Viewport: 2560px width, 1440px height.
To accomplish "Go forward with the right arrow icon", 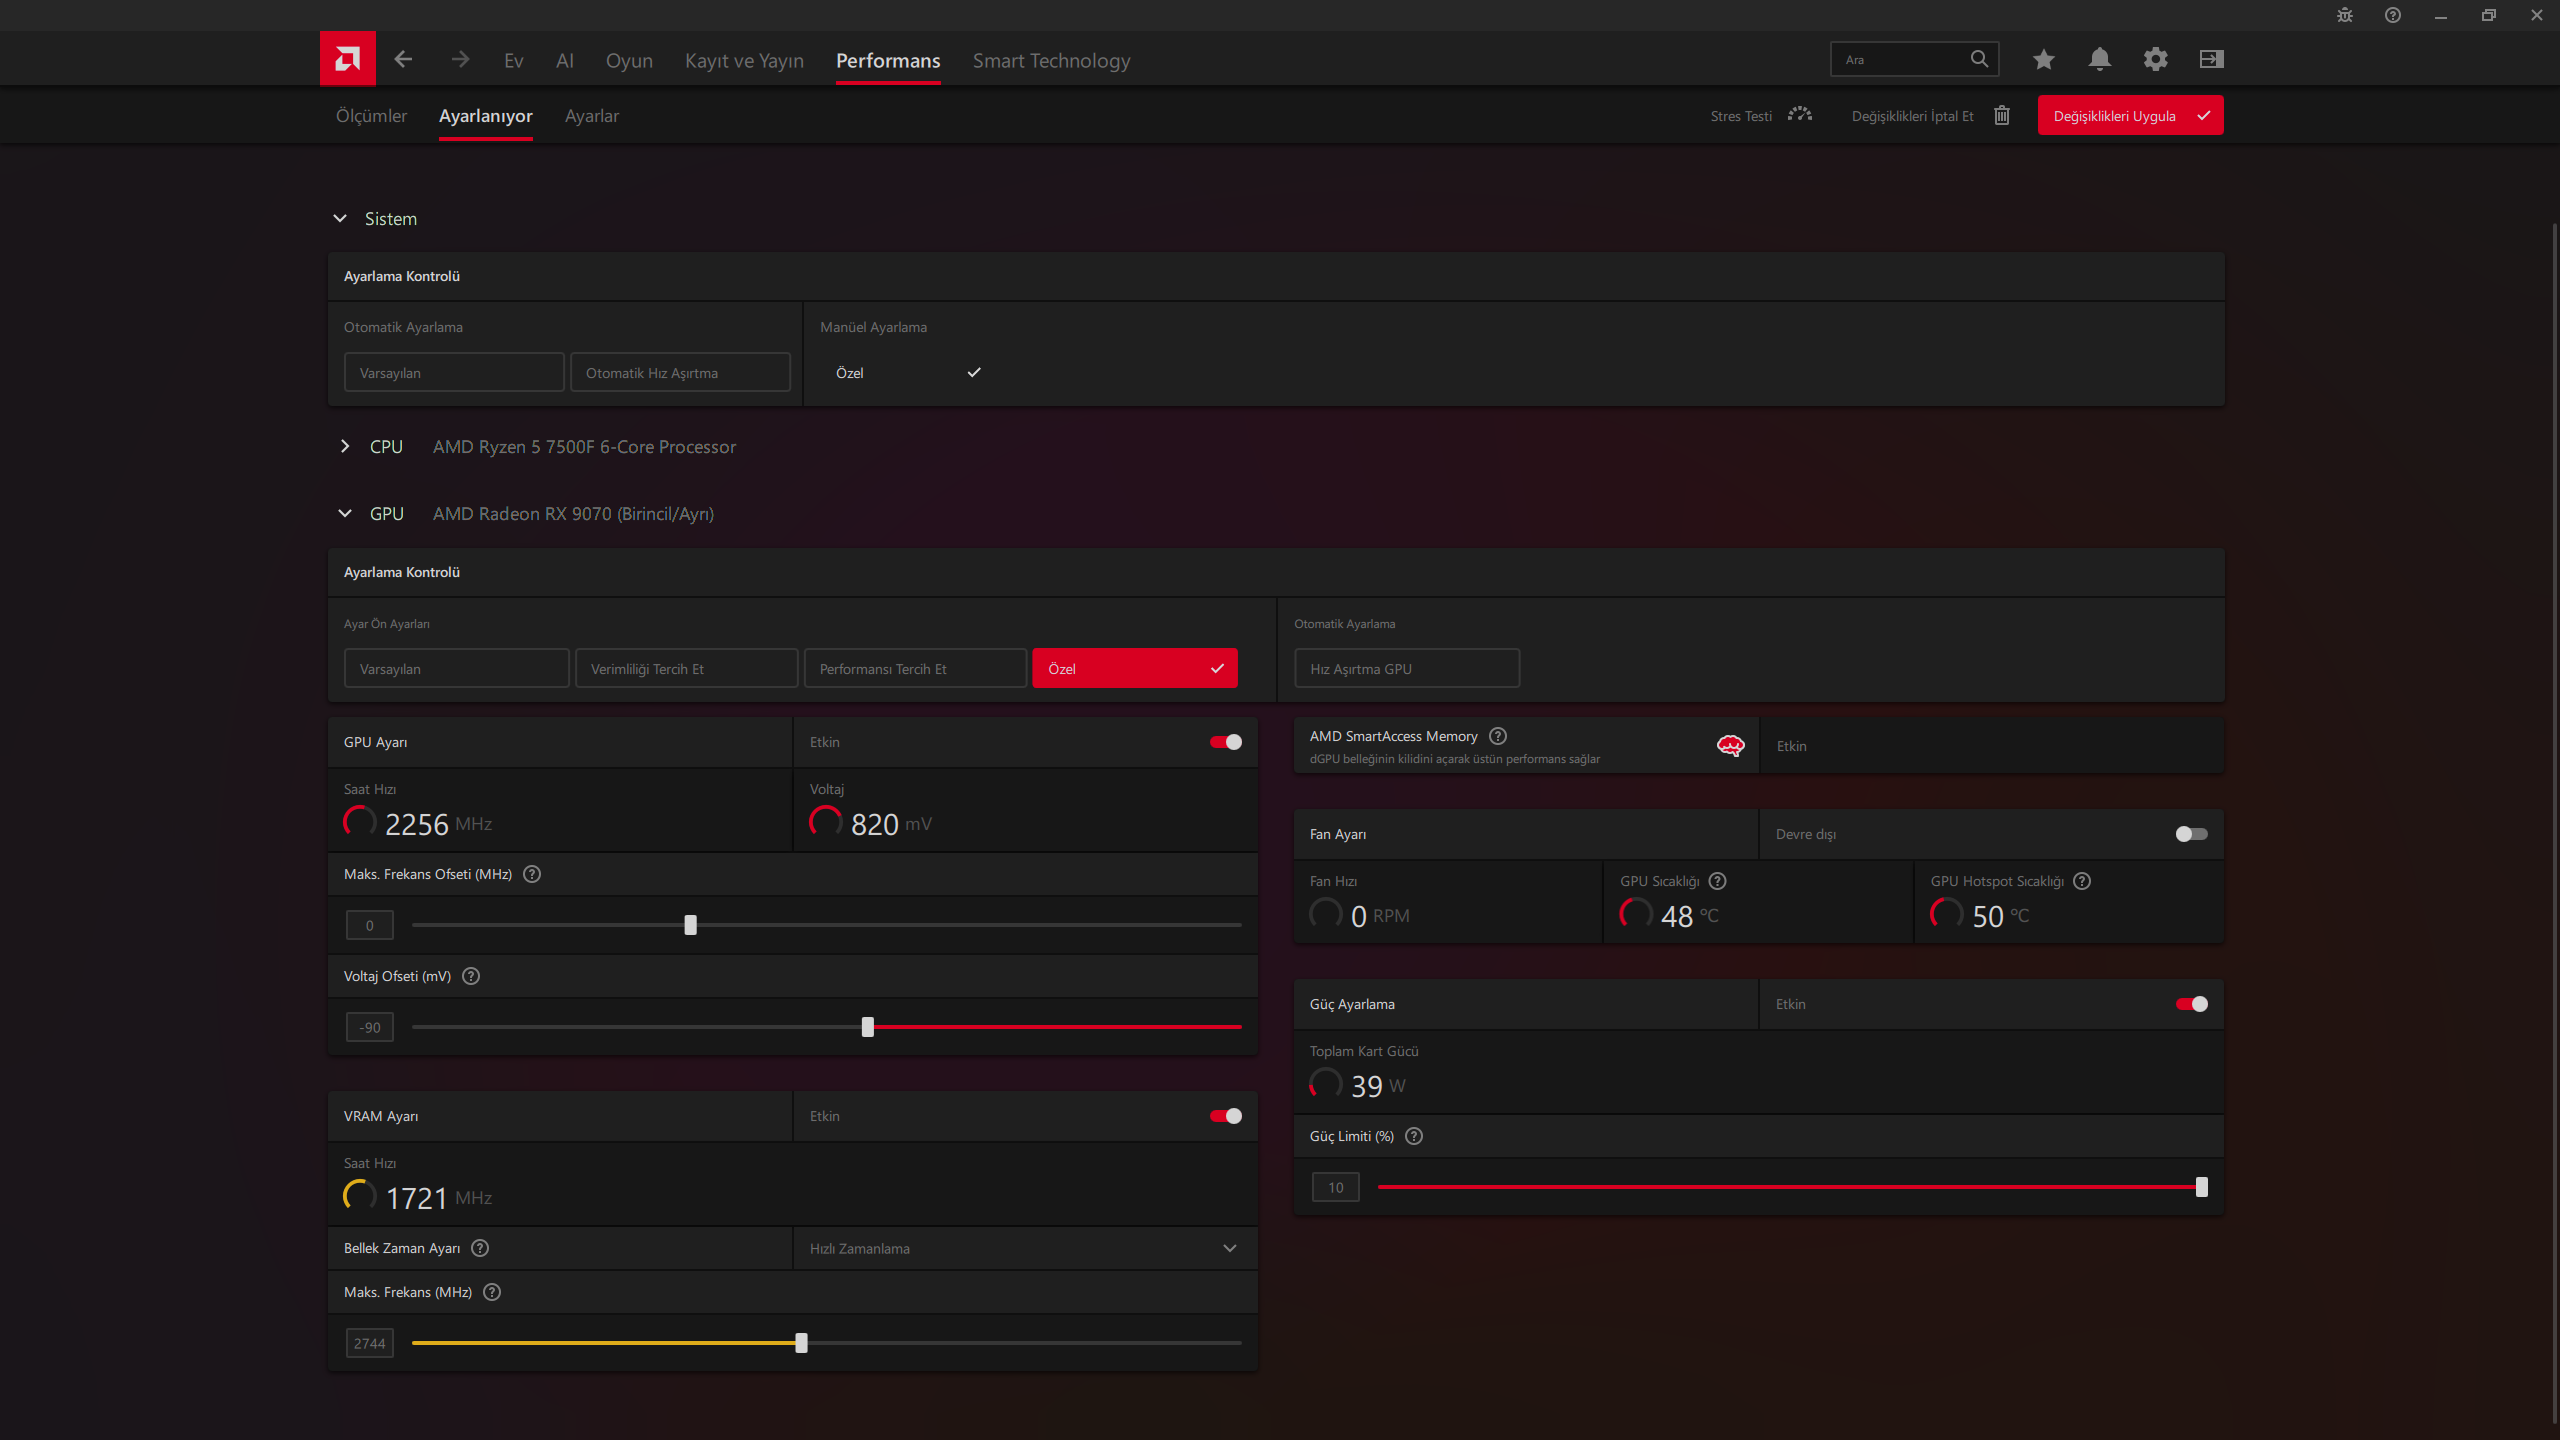I will point(460,59).
